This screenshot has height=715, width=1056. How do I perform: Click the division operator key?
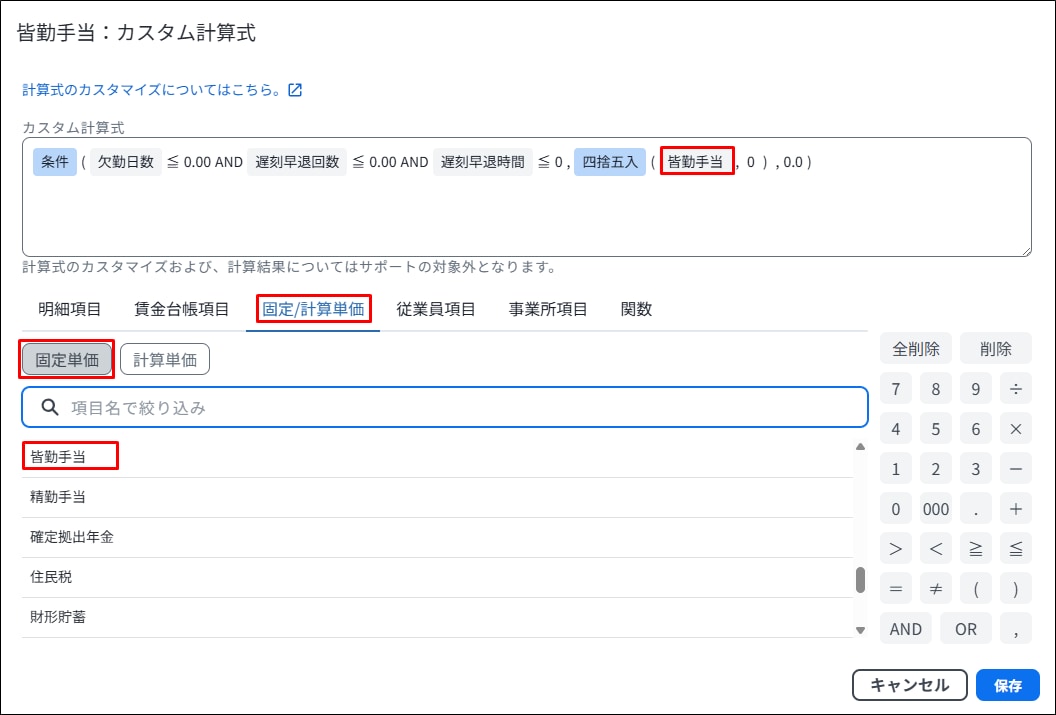click(x=1015, y=389)
